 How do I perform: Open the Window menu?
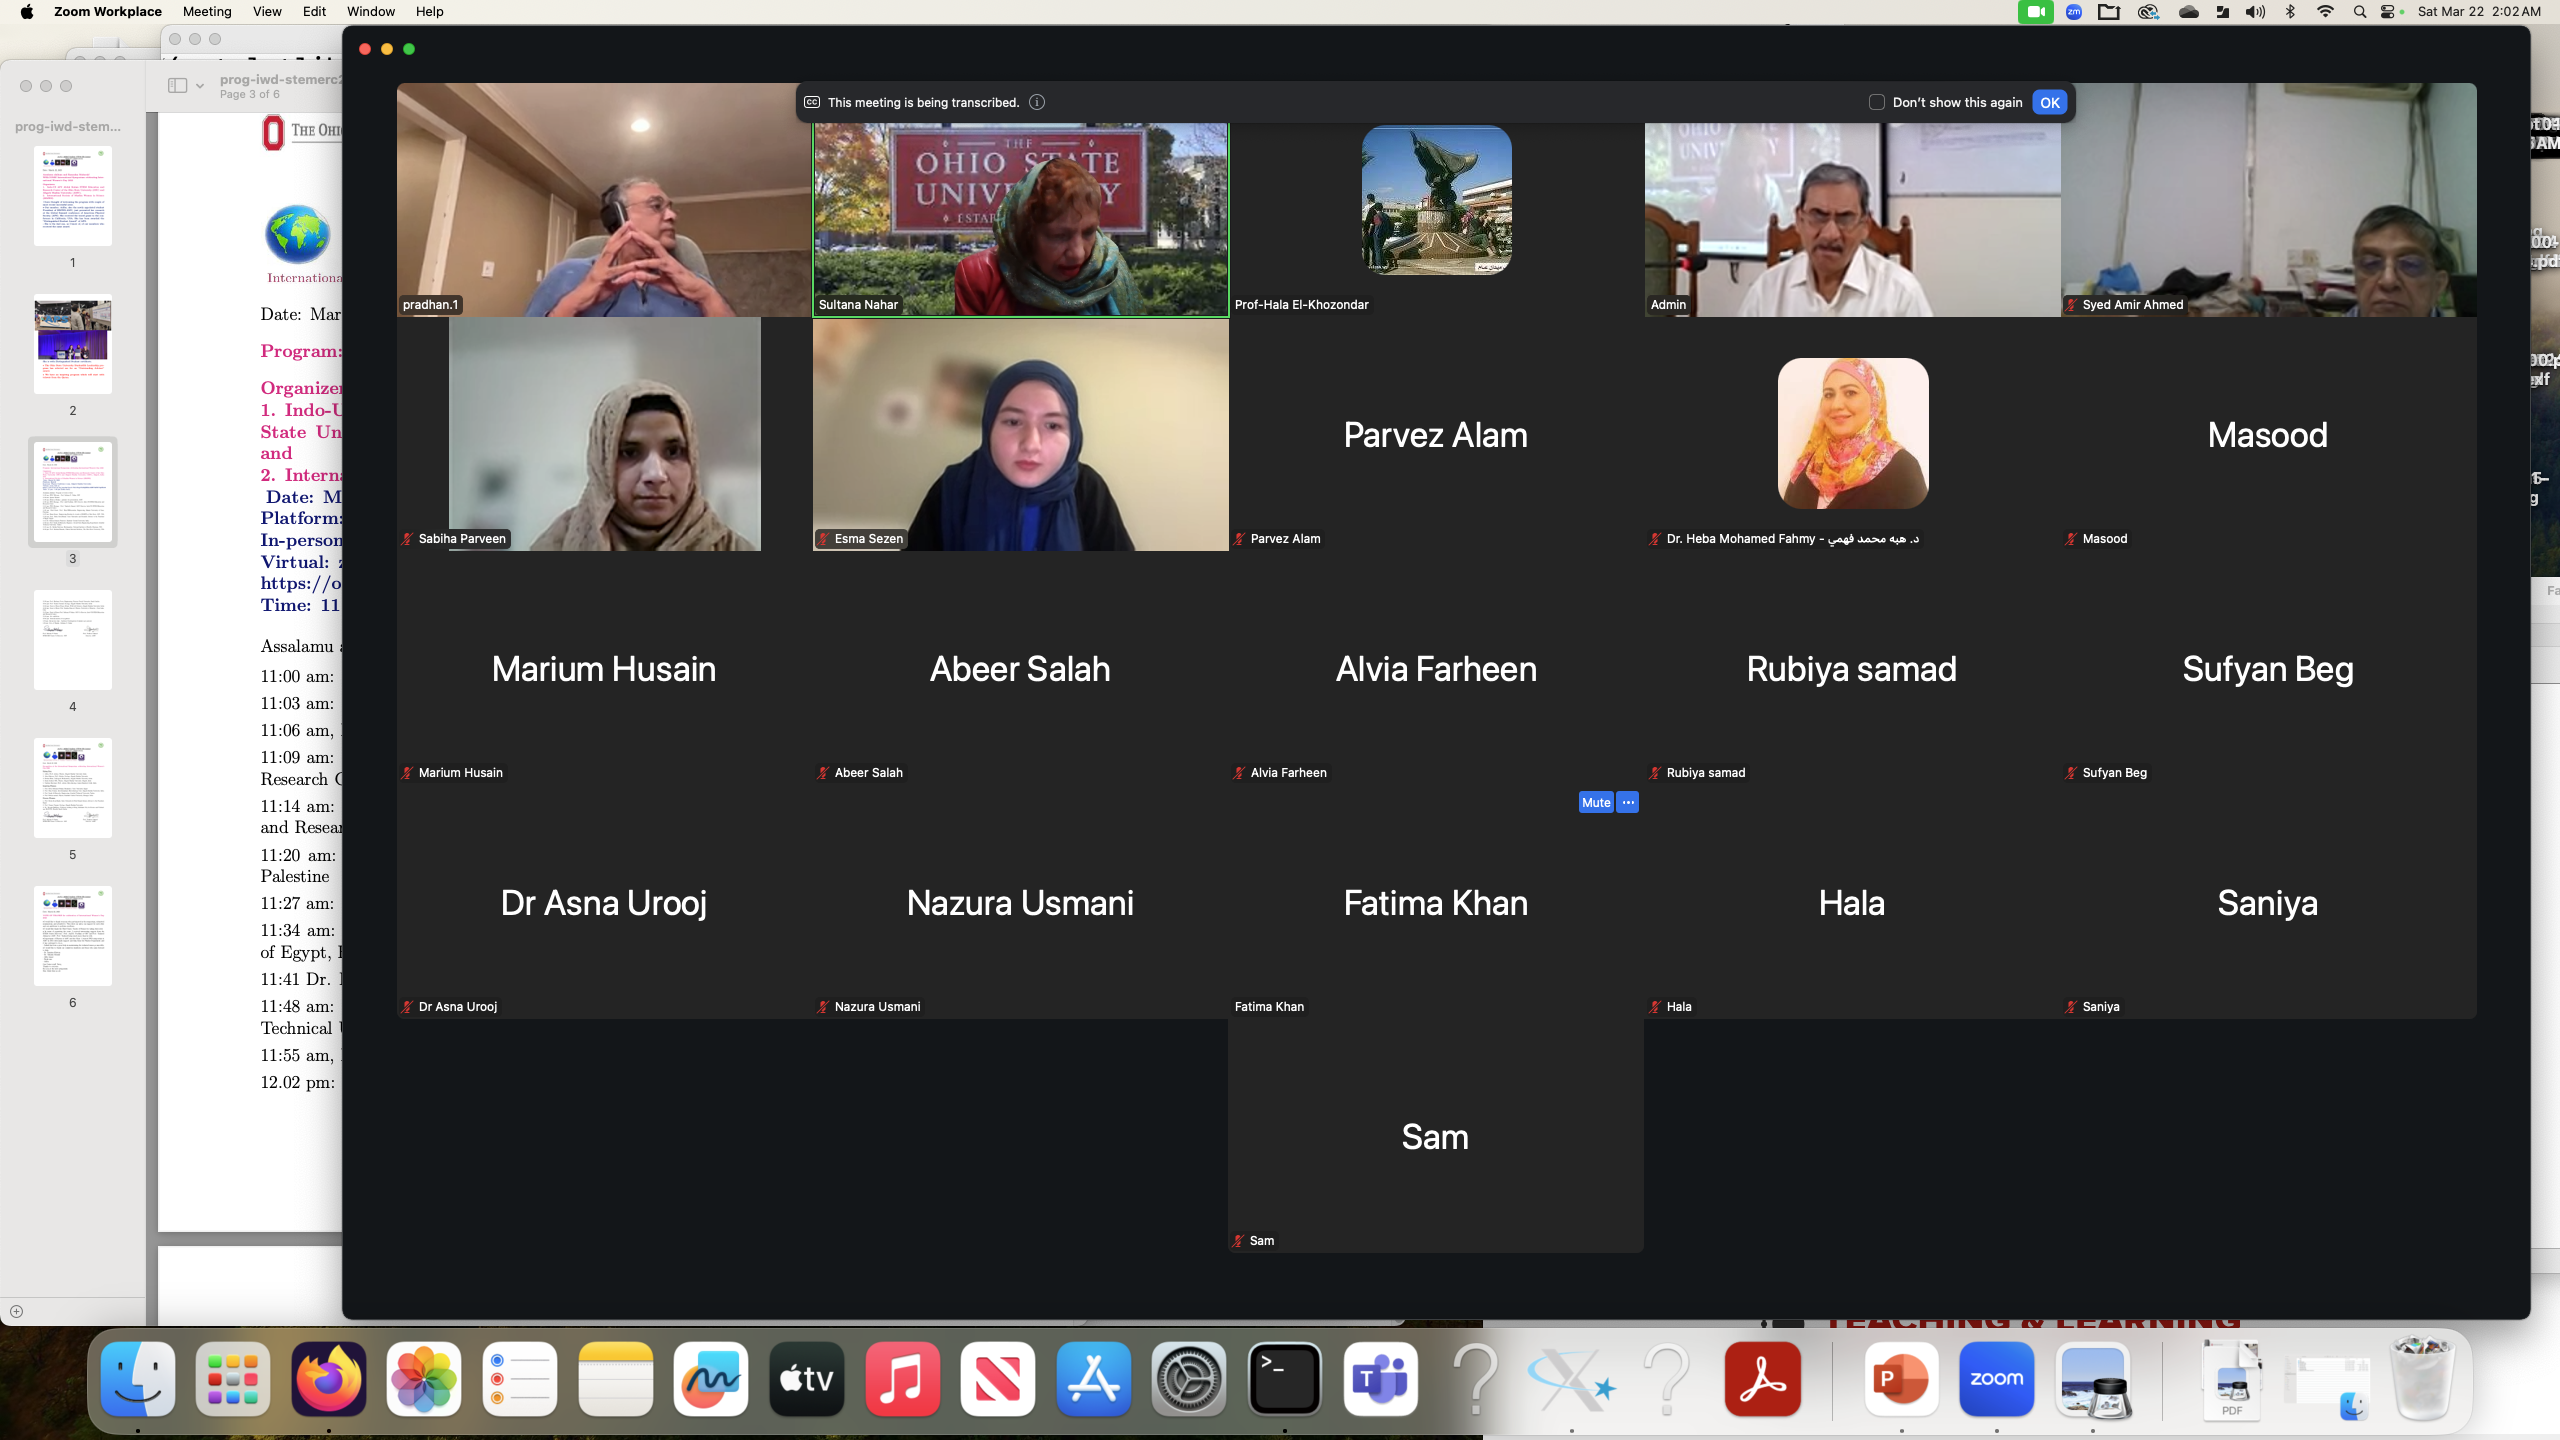click(370, 12)
